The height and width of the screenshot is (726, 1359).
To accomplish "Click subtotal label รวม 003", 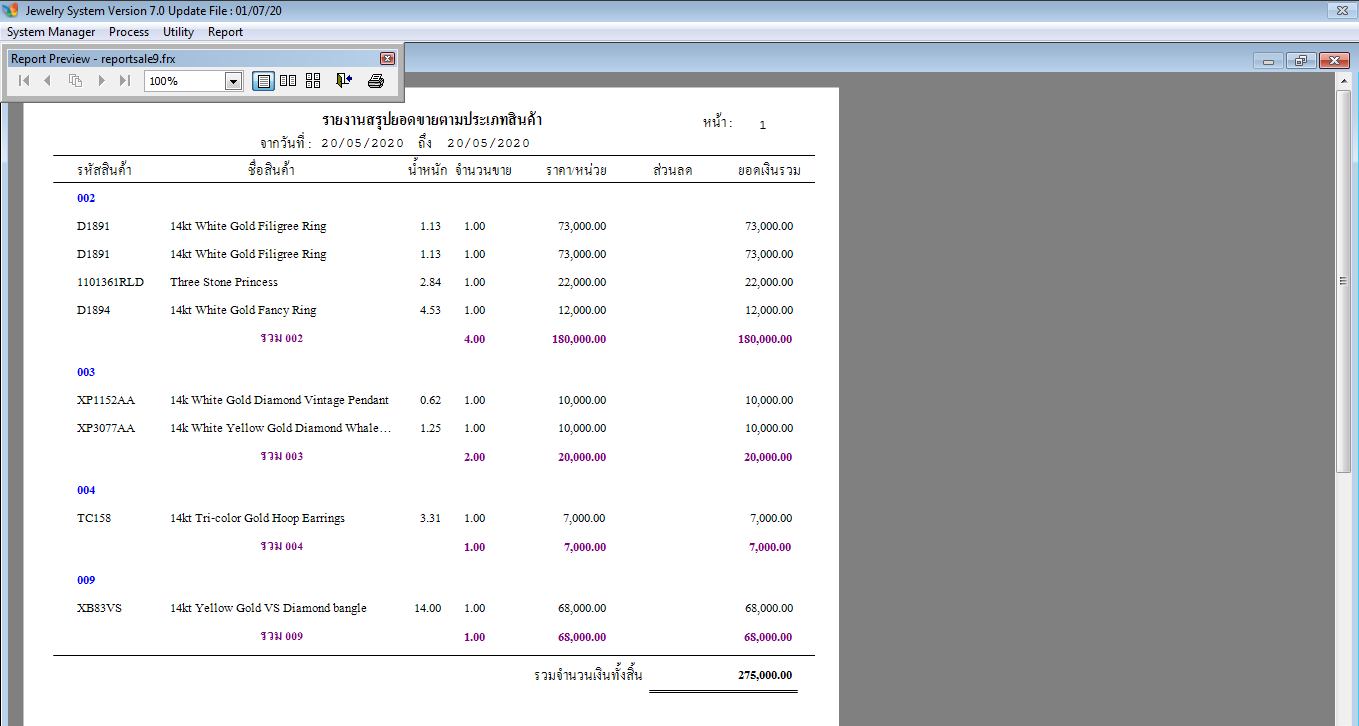I will [x=281, y=456].
